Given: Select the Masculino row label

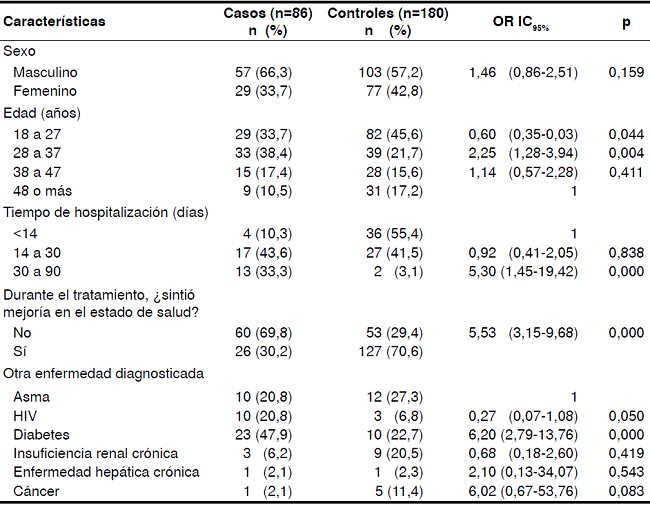Looking at the screenshot, I should (45, 72).
